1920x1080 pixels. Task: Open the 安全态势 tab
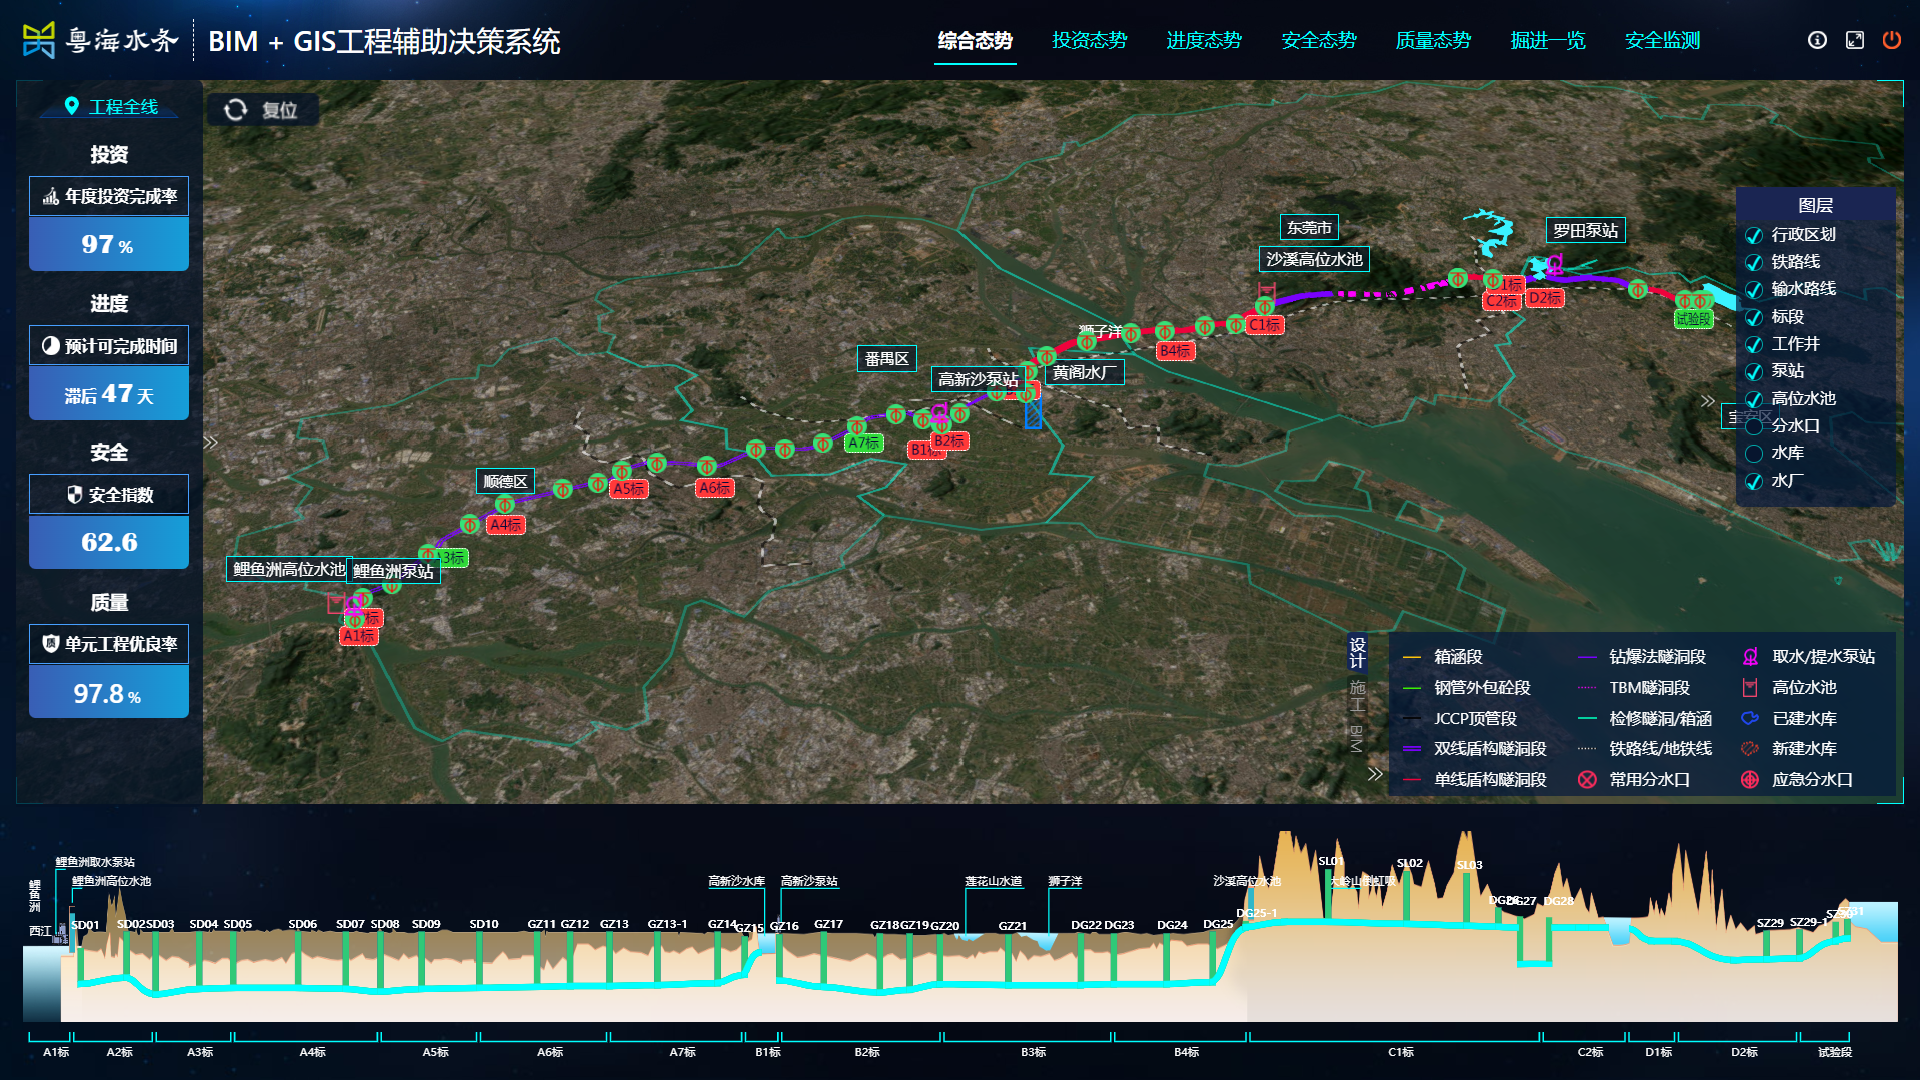1319,41
